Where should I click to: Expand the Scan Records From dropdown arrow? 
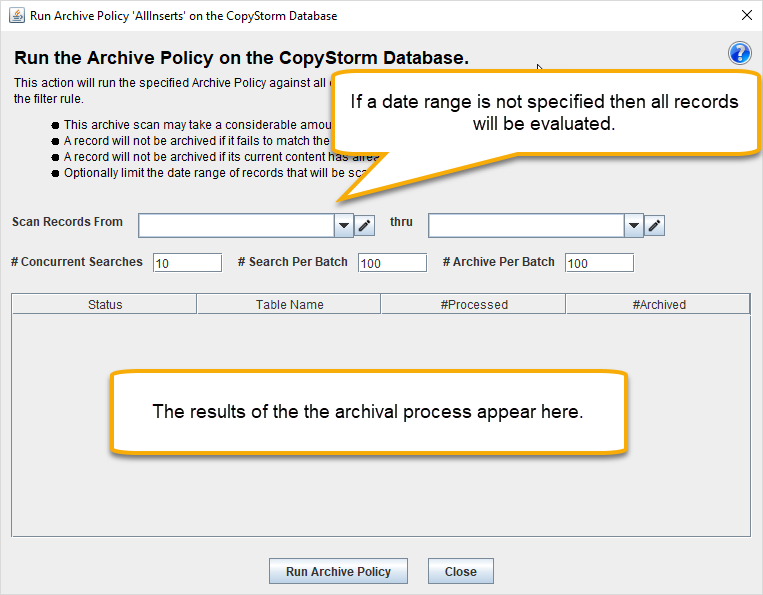coord(344,226)
